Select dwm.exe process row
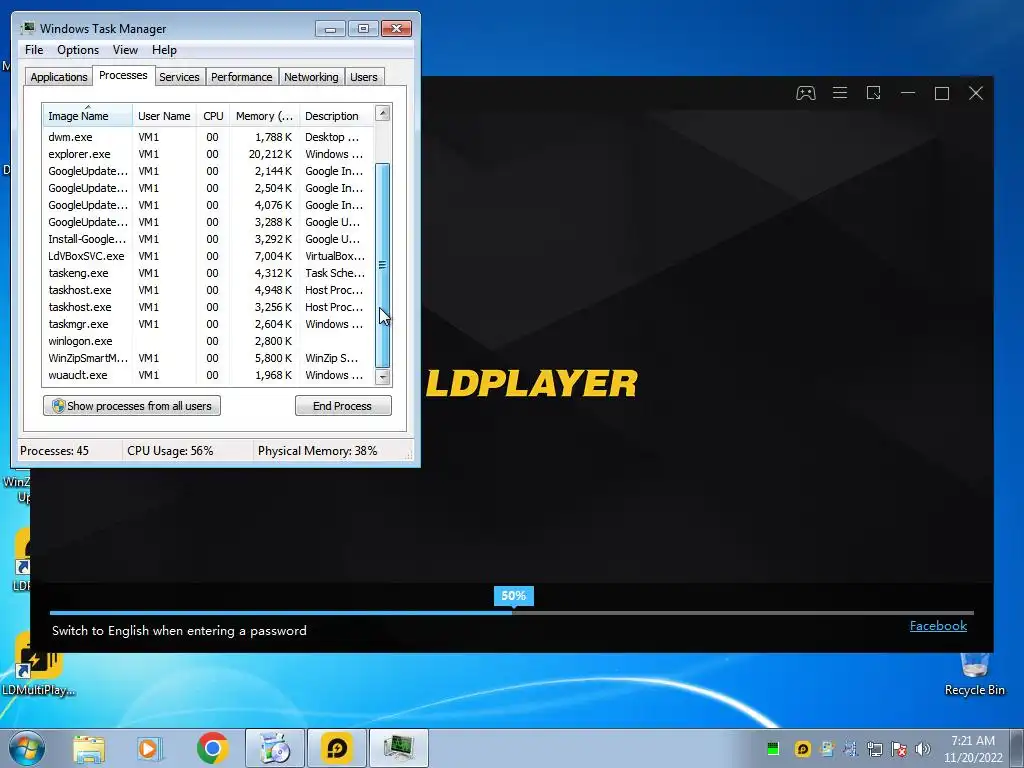This screenshot has height=768, width=1024. [x=208, y=137]
